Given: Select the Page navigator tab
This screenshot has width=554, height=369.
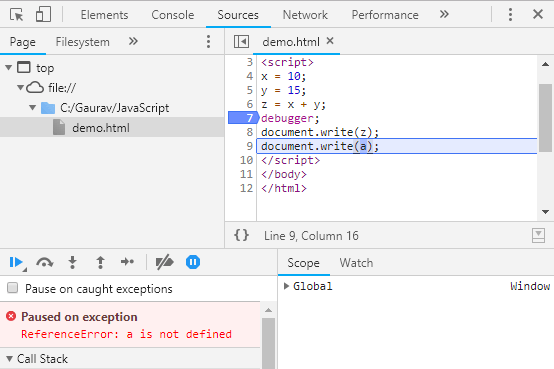Looking at the screenshot, I should [23, 42].
